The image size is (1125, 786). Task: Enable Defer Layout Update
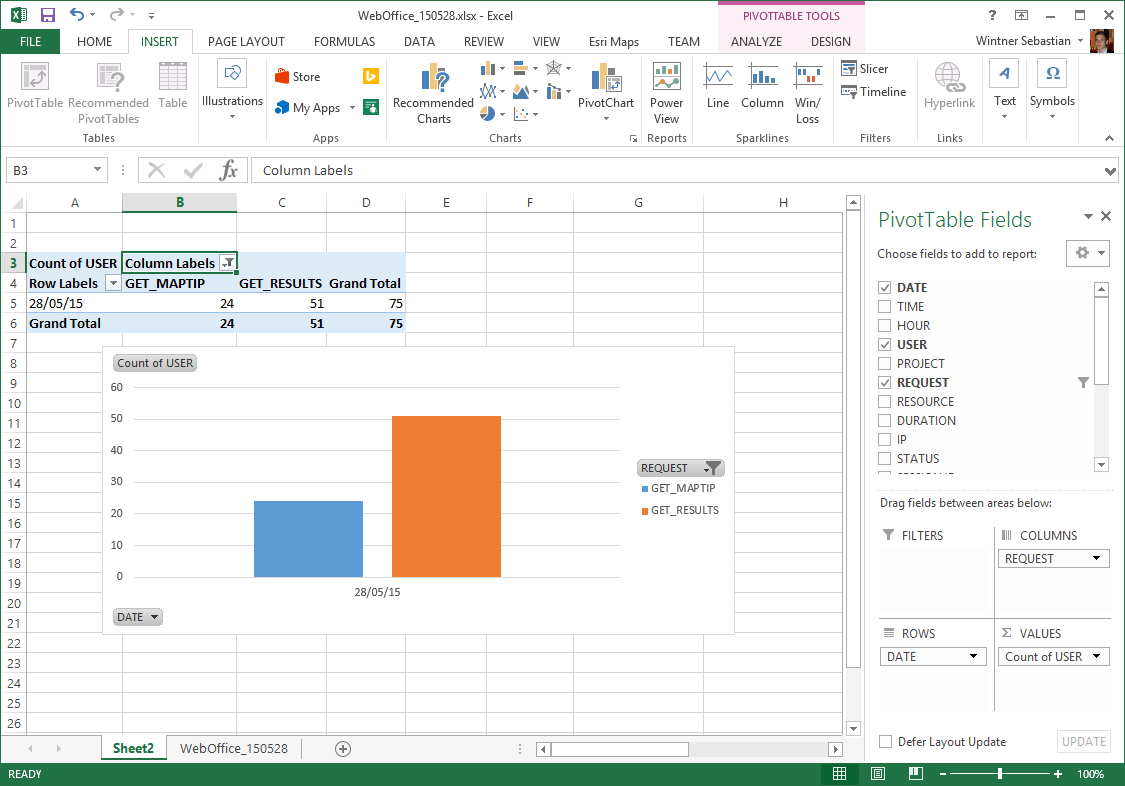click(885, 741)
